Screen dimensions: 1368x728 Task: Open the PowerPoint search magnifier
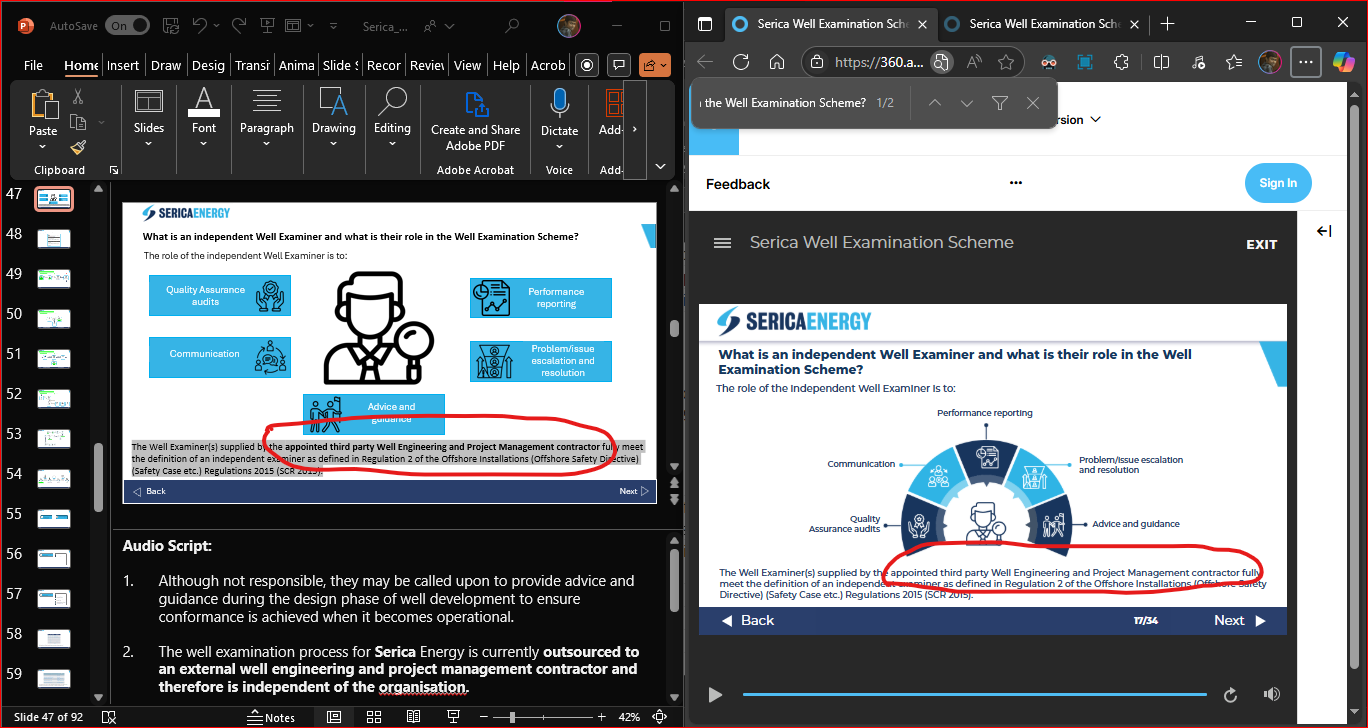coord(513,26)
